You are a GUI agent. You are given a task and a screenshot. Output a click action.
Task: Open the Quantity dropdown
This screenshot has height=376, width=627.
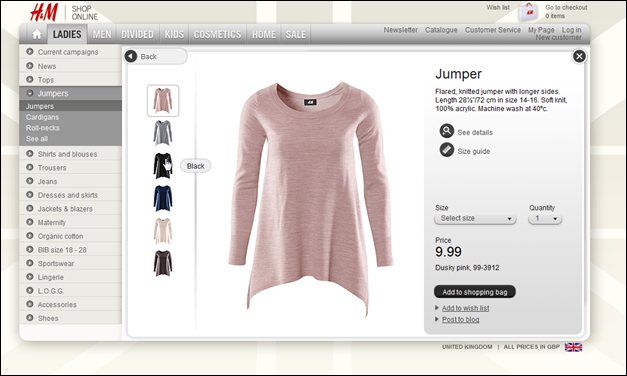pos(545,218)
